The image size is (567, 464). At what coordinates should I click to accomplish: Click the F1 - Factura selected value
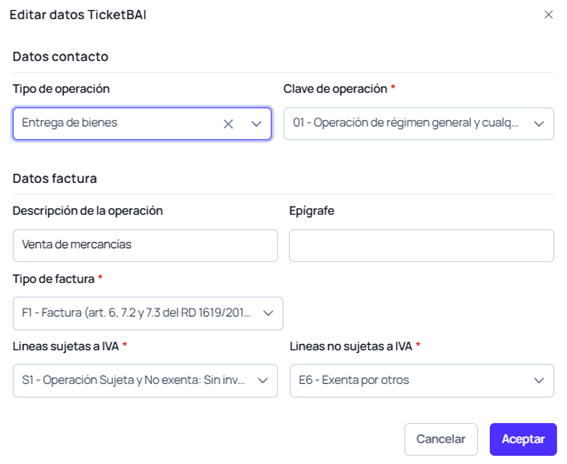[x=136, y=312]
